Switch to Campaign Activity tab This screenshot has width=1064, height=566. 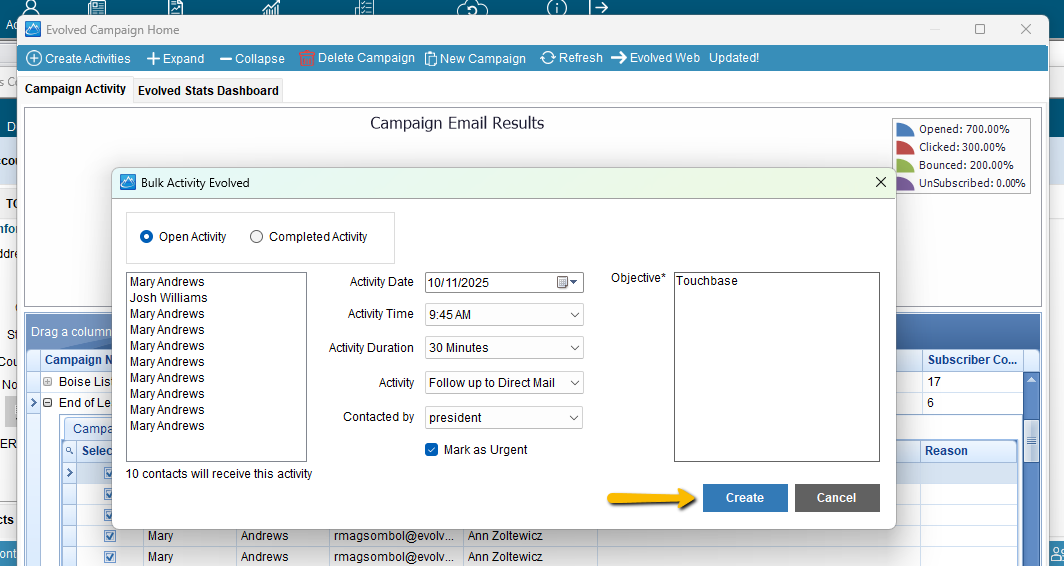[76, 89]
